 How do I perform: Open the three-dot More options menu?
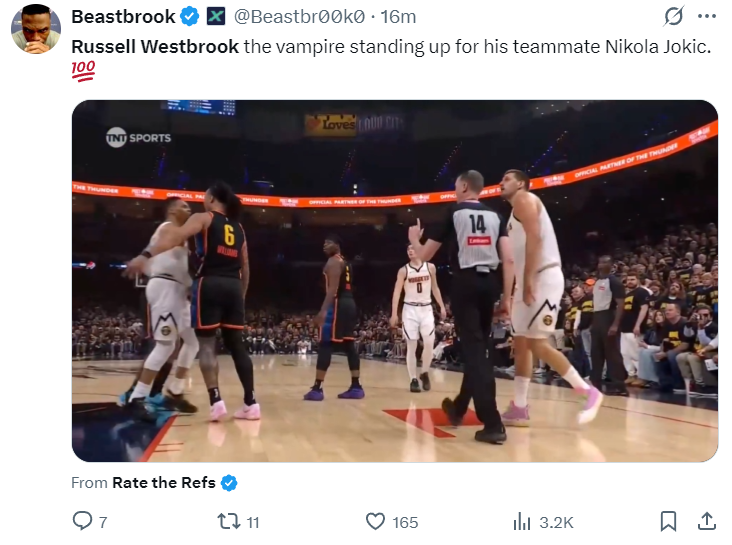[706, 17]
